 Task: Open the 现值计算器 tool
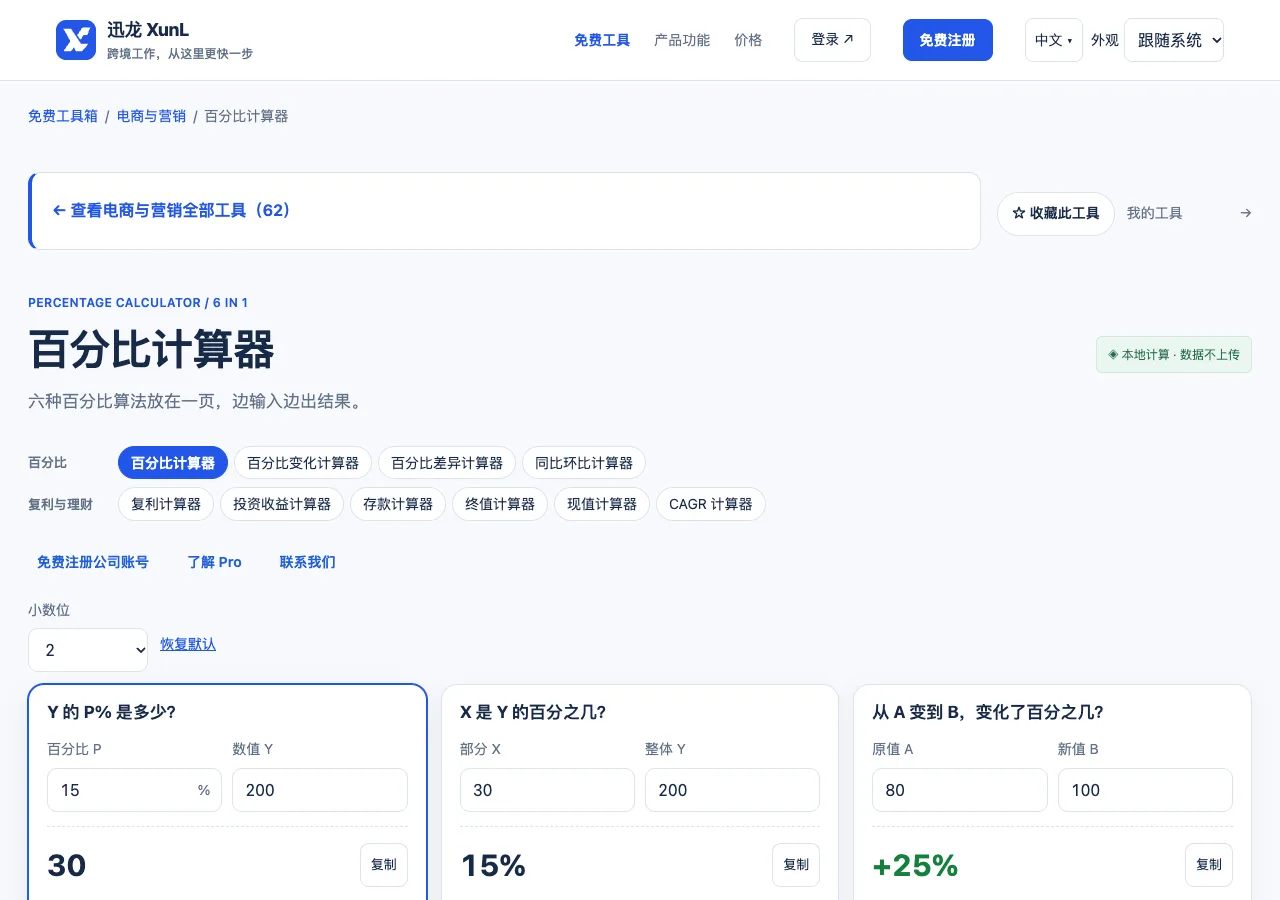[x=602, y=504]
